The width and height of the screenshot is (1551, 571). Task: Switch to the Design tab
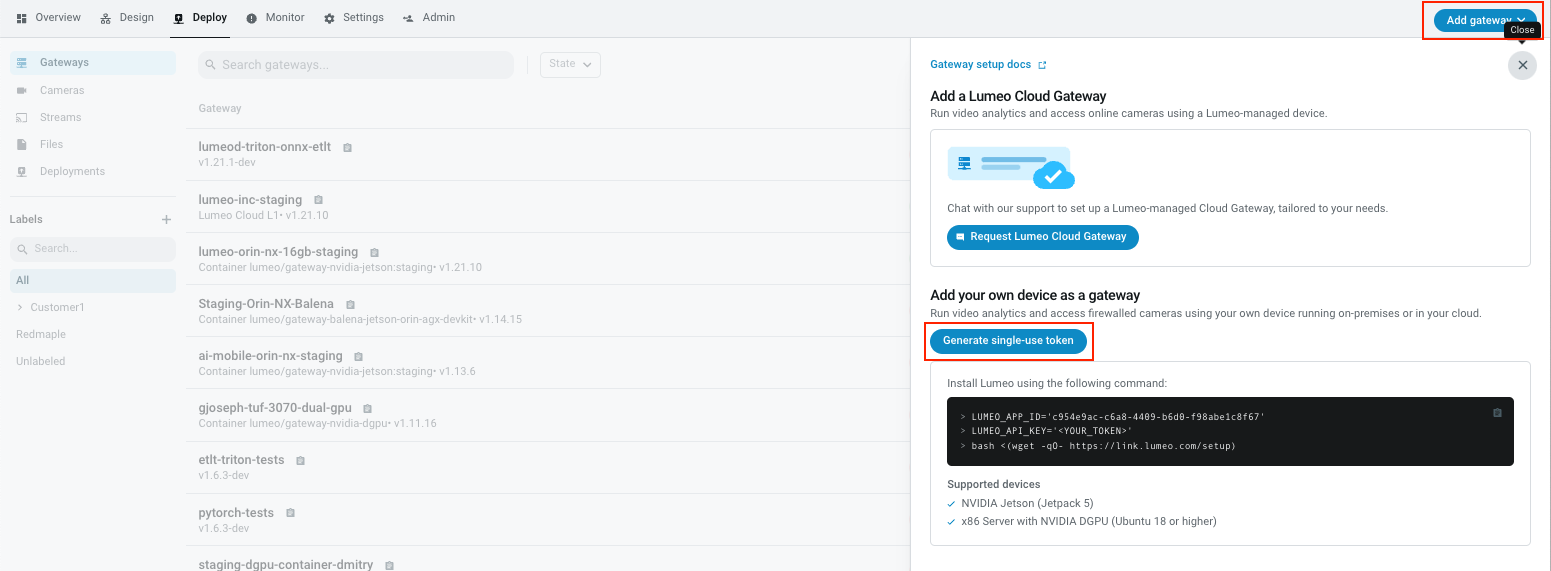(x=127, y=18)
